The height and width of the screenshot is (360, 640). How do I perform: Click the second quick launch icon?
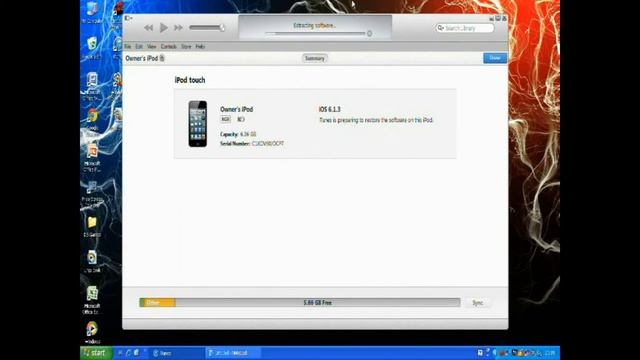[128, 353]
